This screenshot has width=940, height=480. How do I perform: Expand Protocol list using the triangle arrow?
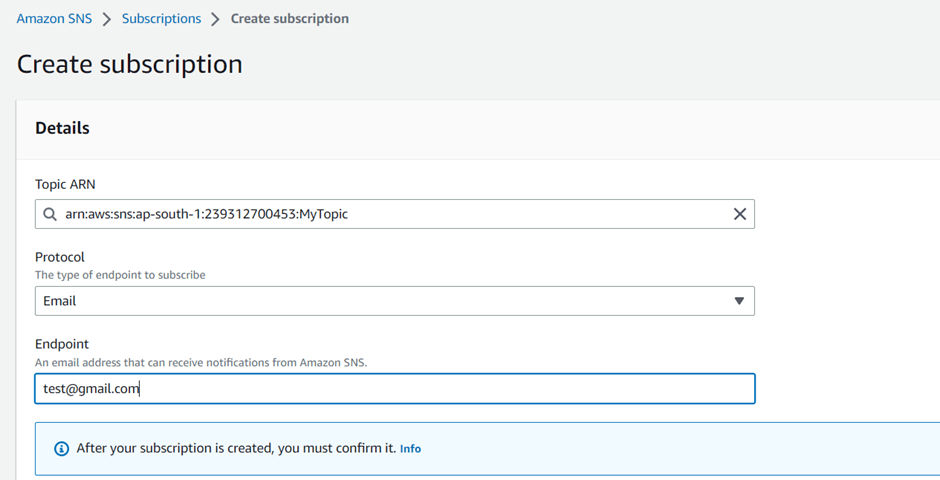coord(739,301)
